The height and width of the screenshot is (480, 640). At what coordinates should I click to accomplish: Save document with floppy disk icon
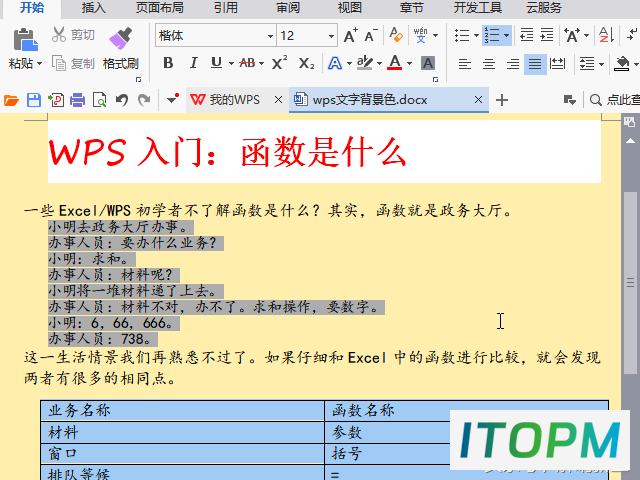[x=33, y=100]
